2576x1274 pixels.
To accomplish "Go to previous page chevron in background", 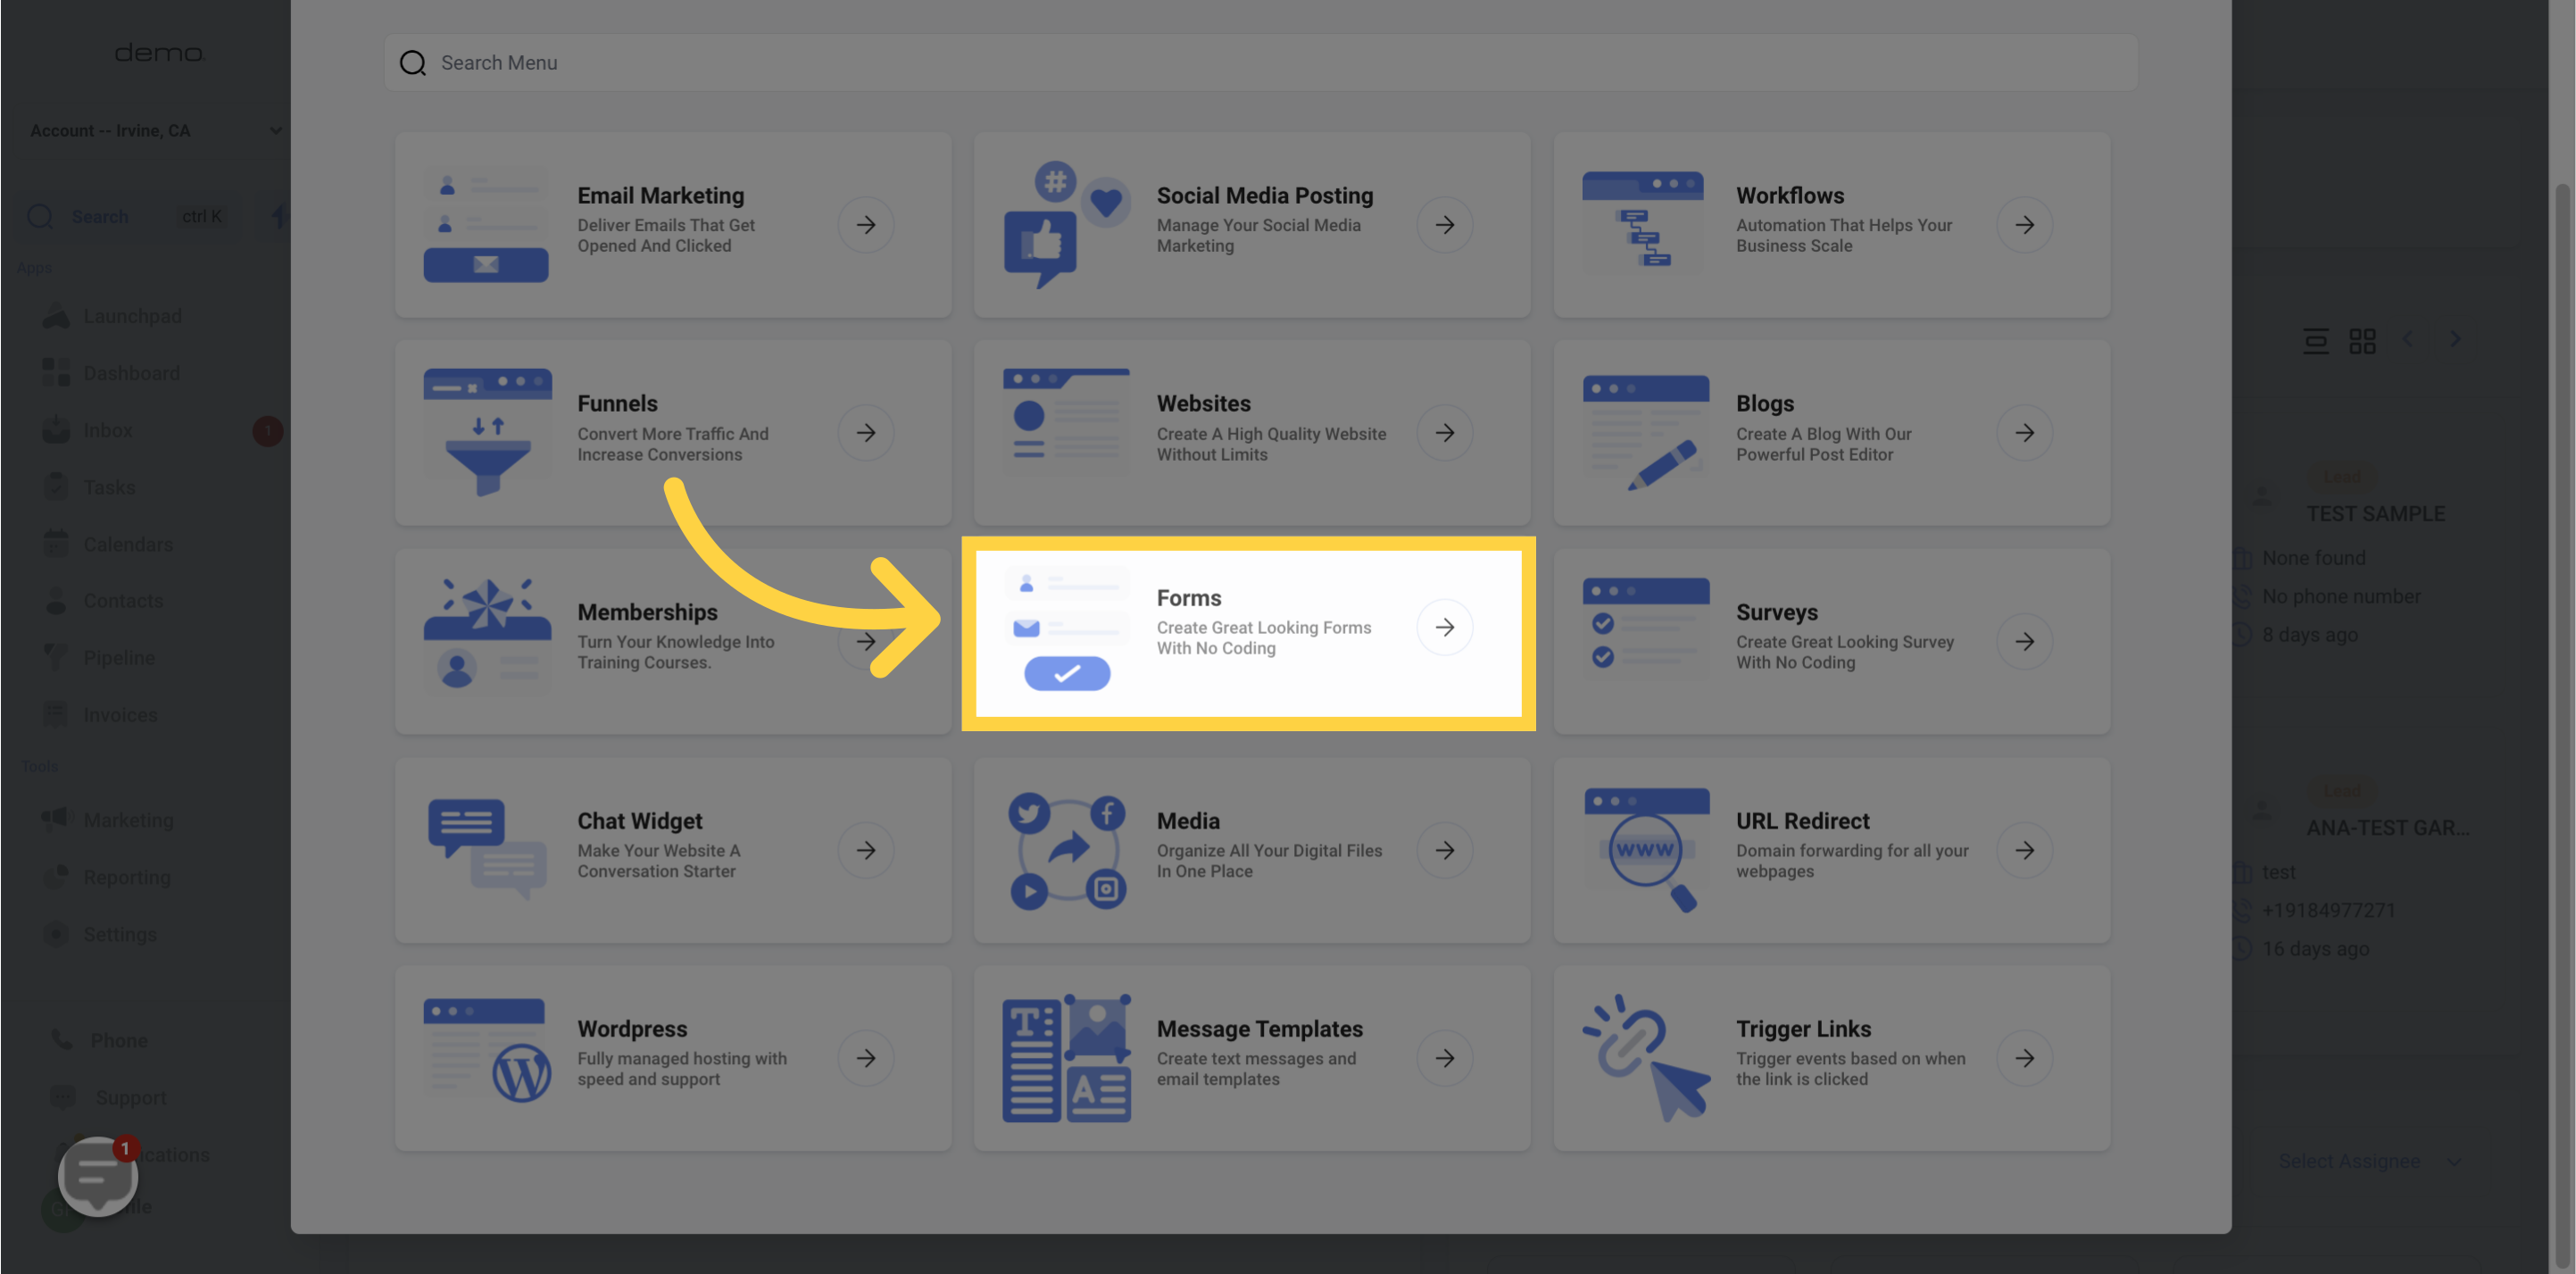I will 2408,339.
